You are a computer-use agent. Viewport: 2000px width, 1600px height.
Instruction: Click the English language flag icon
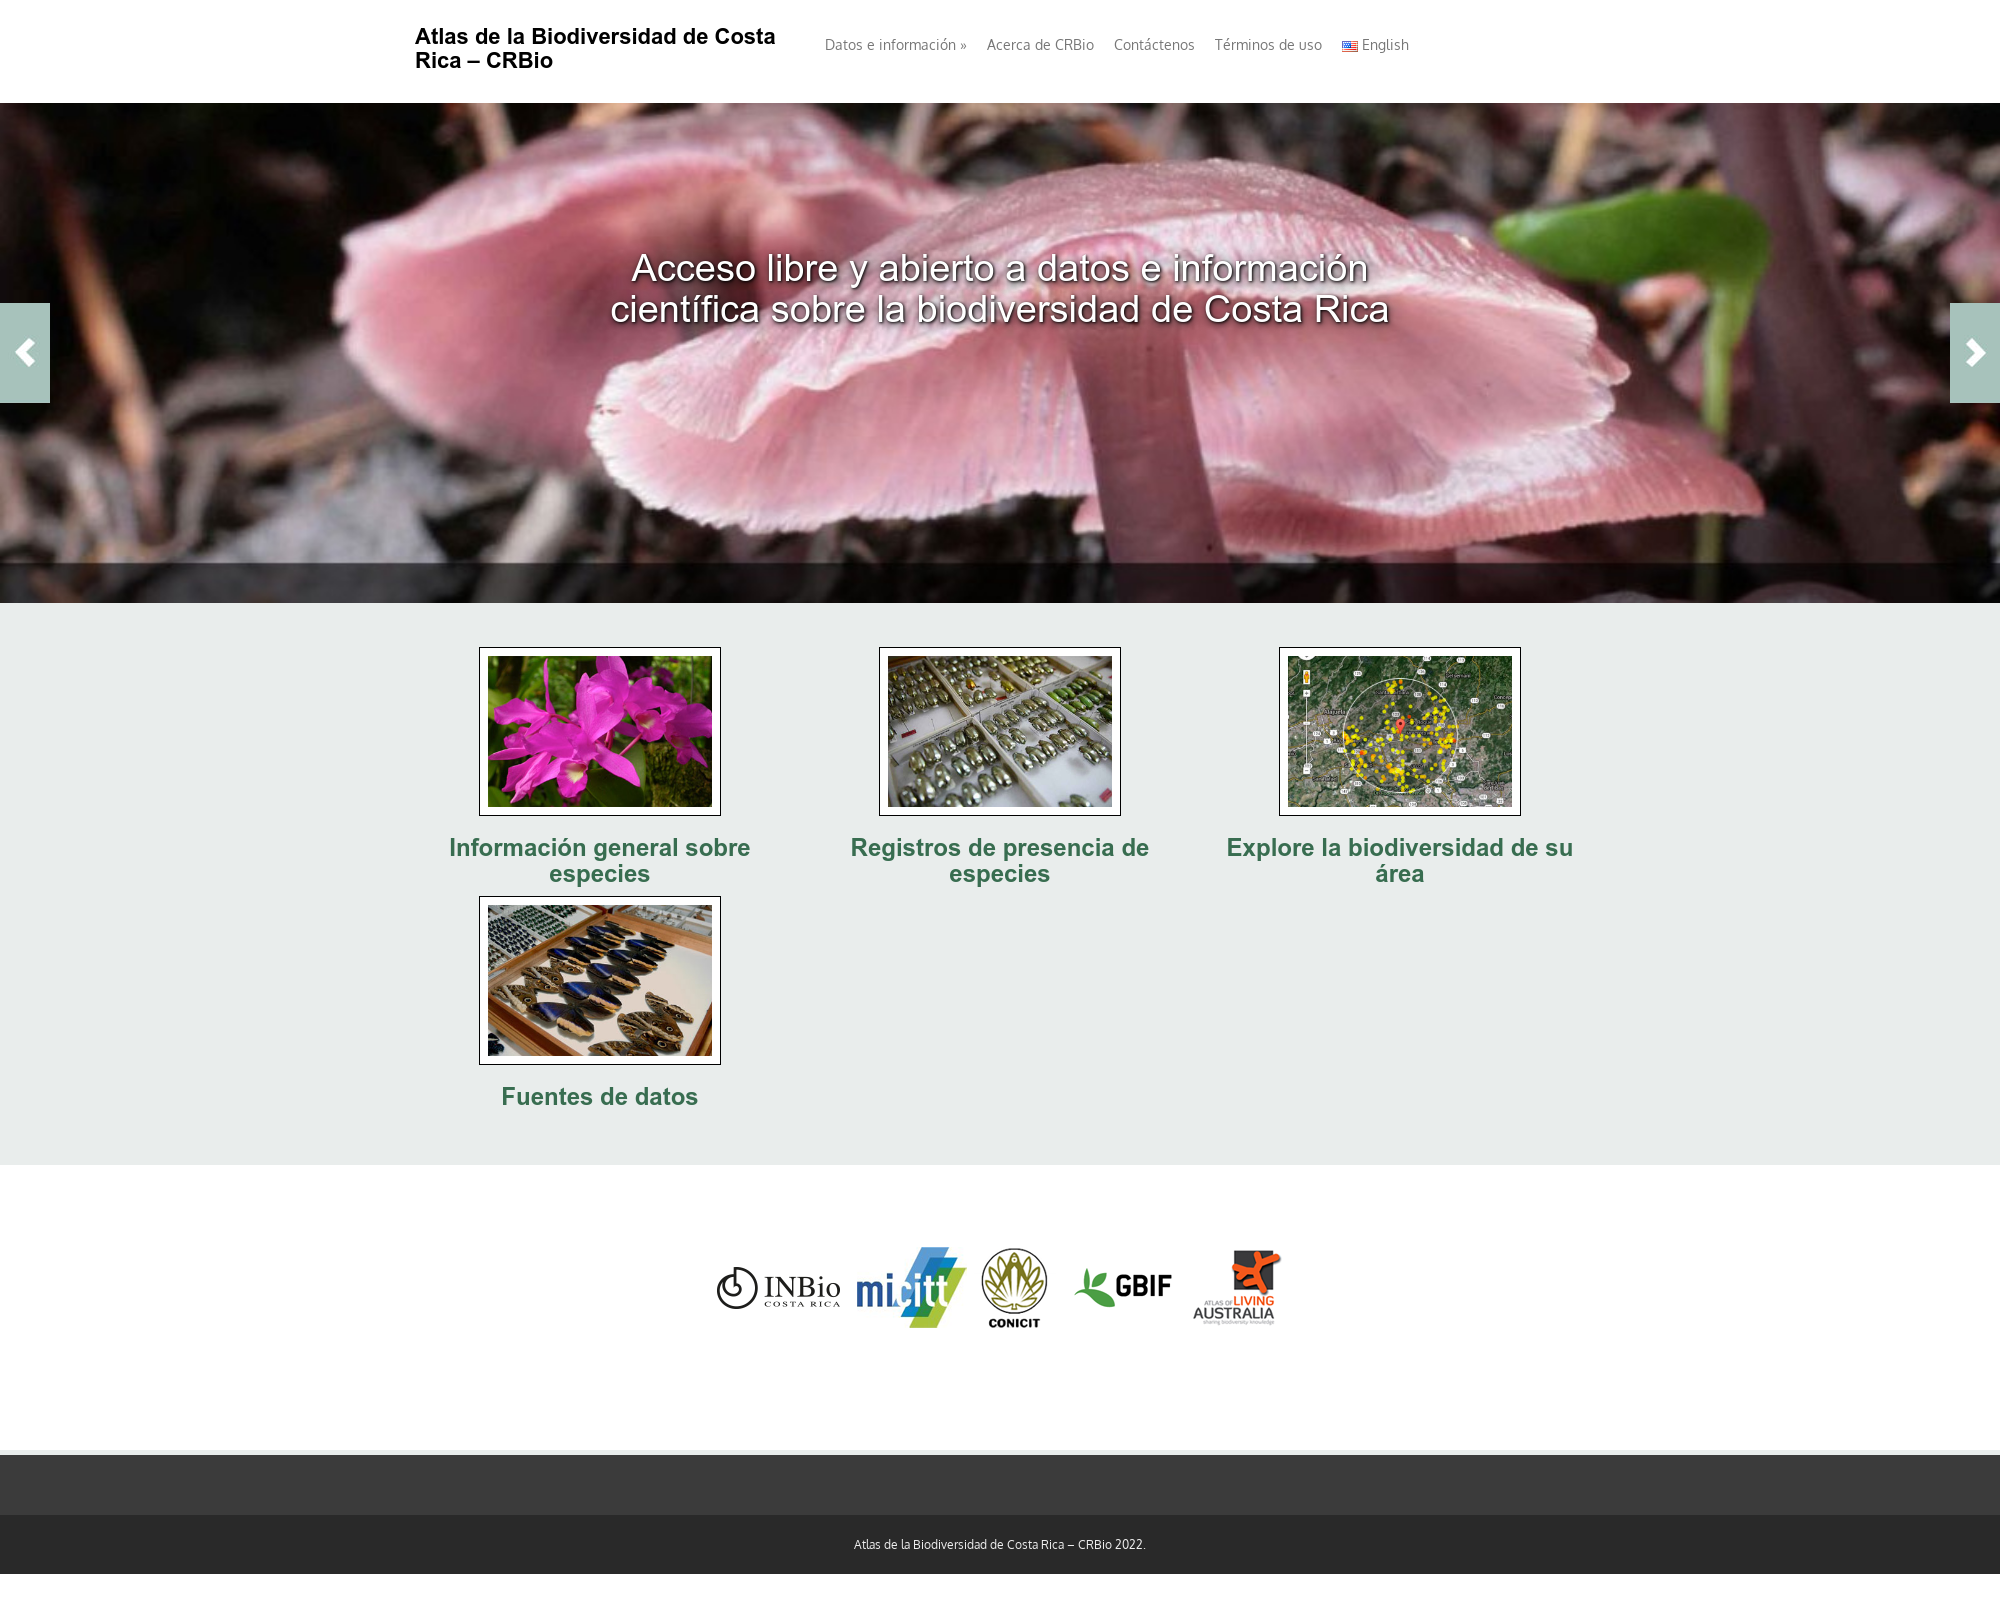tap(1349, 46)
